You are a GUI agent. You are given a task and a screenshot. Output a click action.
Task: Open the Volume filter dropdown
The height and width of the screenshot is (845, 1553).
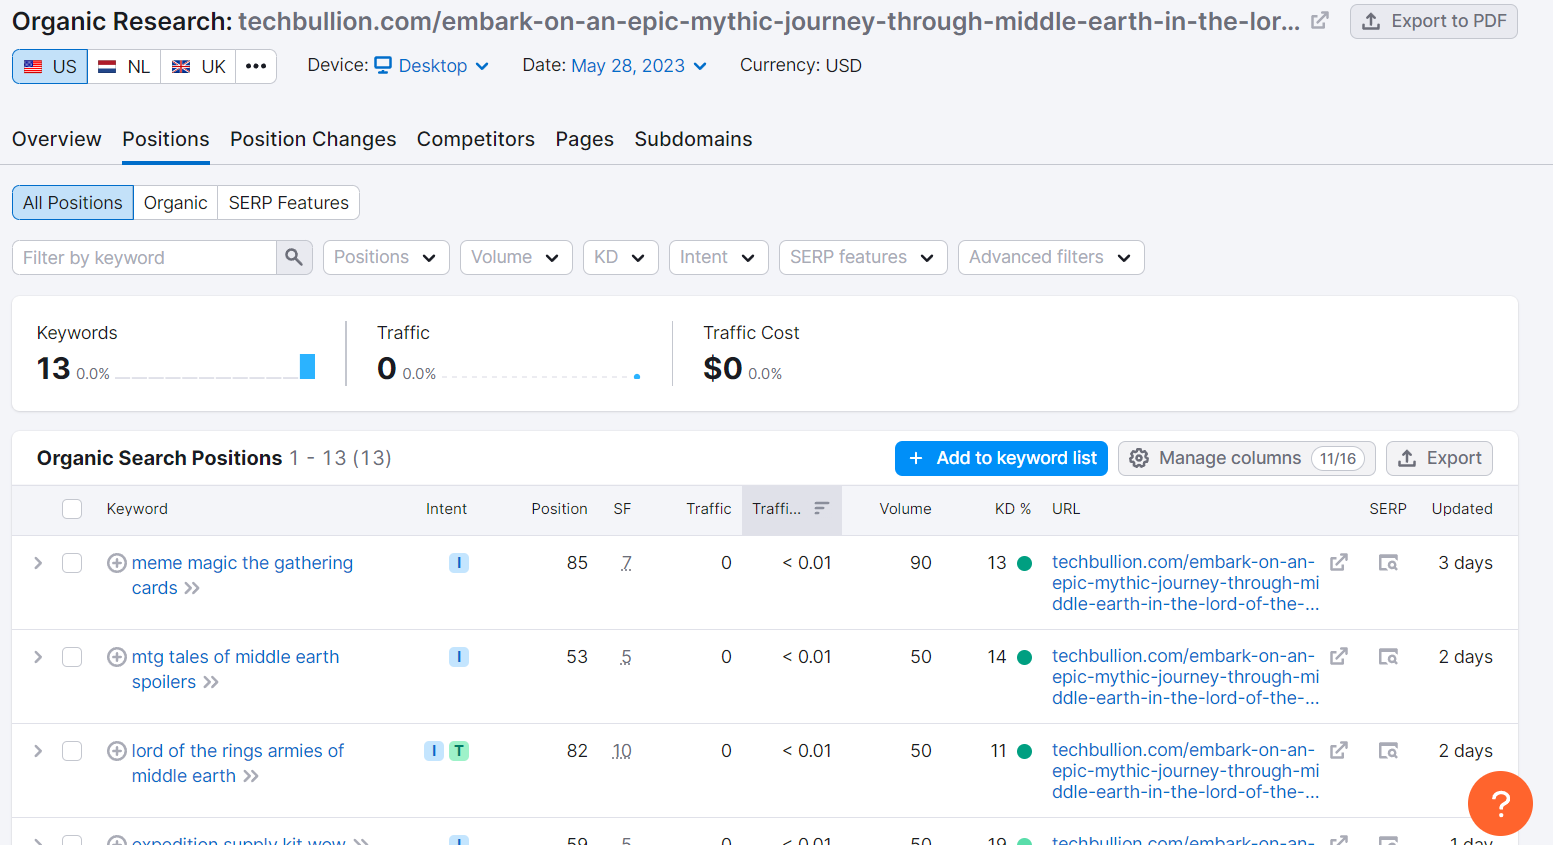pos(516,257)
